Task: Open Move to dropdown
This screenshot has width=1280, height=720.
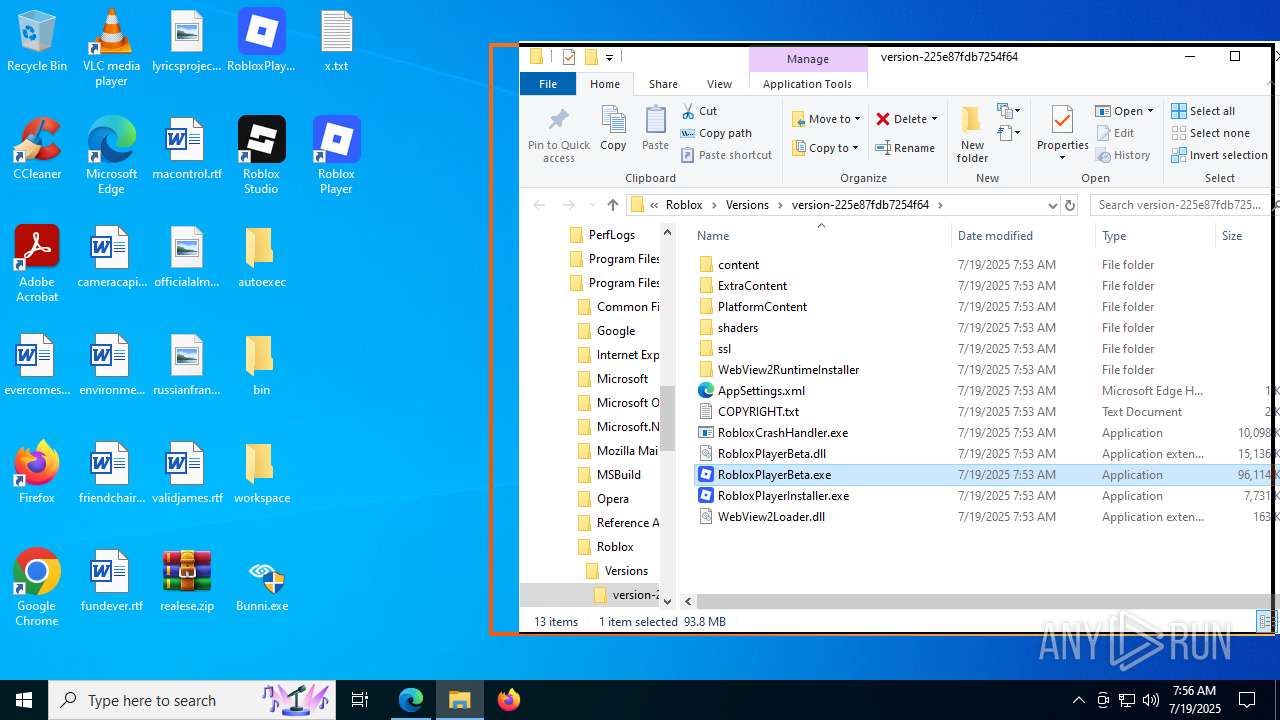Action: tap(826, 119)
